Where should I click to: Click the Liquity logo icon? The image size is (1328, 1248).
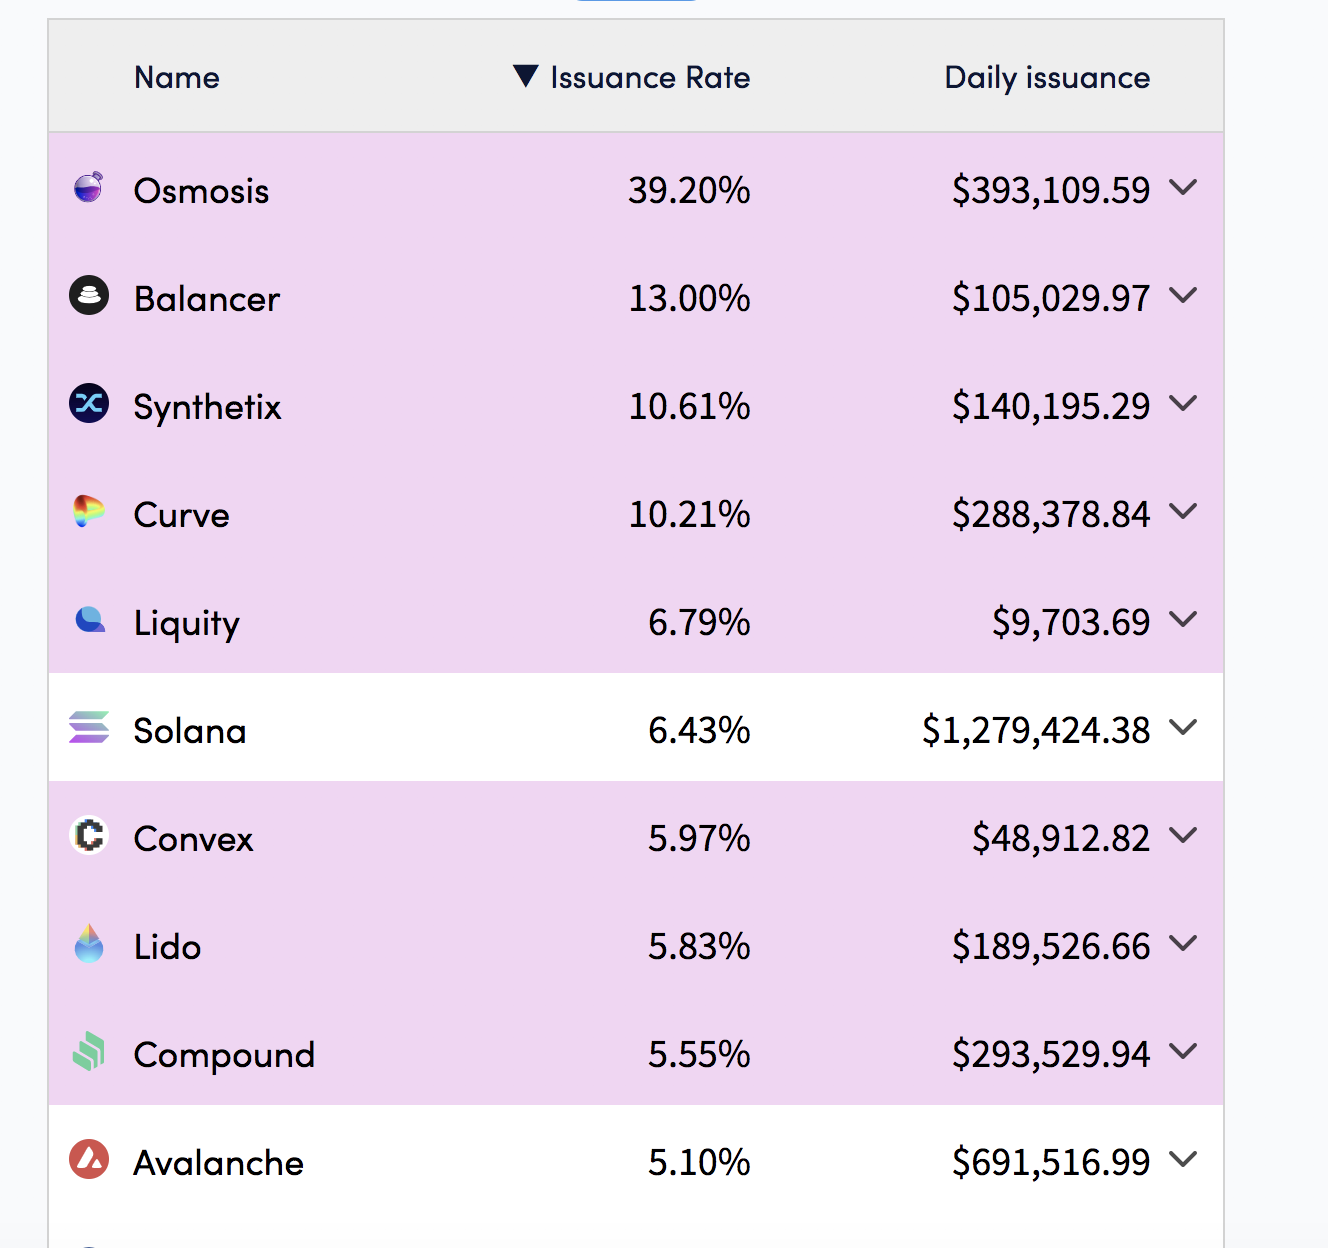(x=90, y=620)
